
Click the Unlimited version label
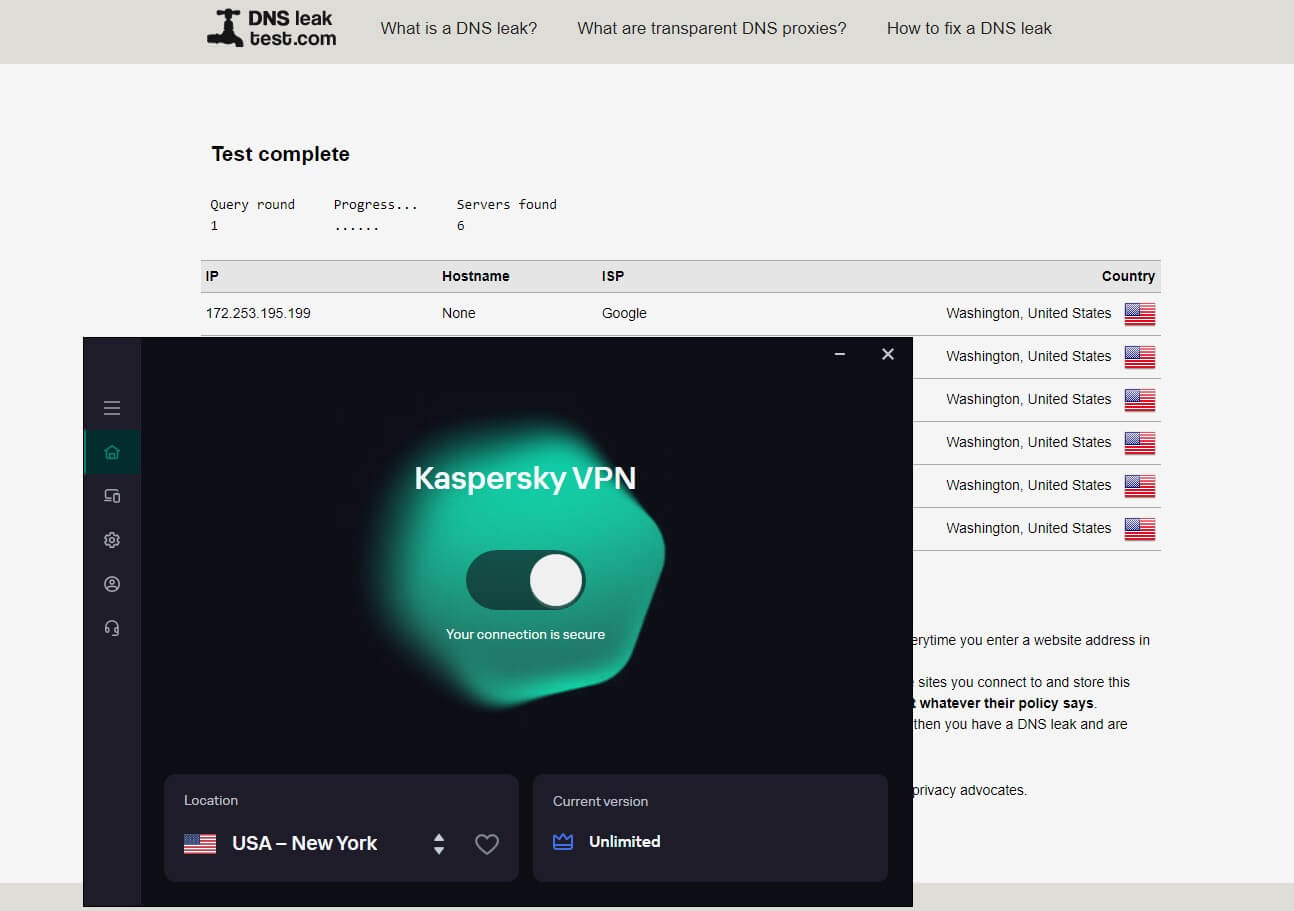click(x=625, y=842)
